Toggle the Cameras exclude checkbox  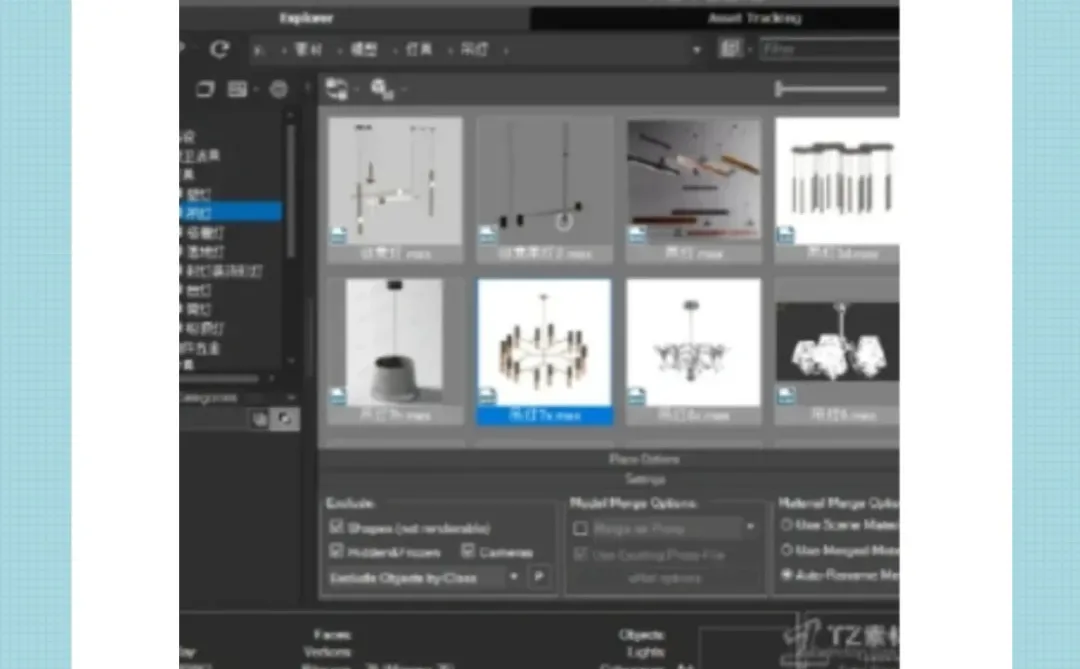click(x=468, y=551)
